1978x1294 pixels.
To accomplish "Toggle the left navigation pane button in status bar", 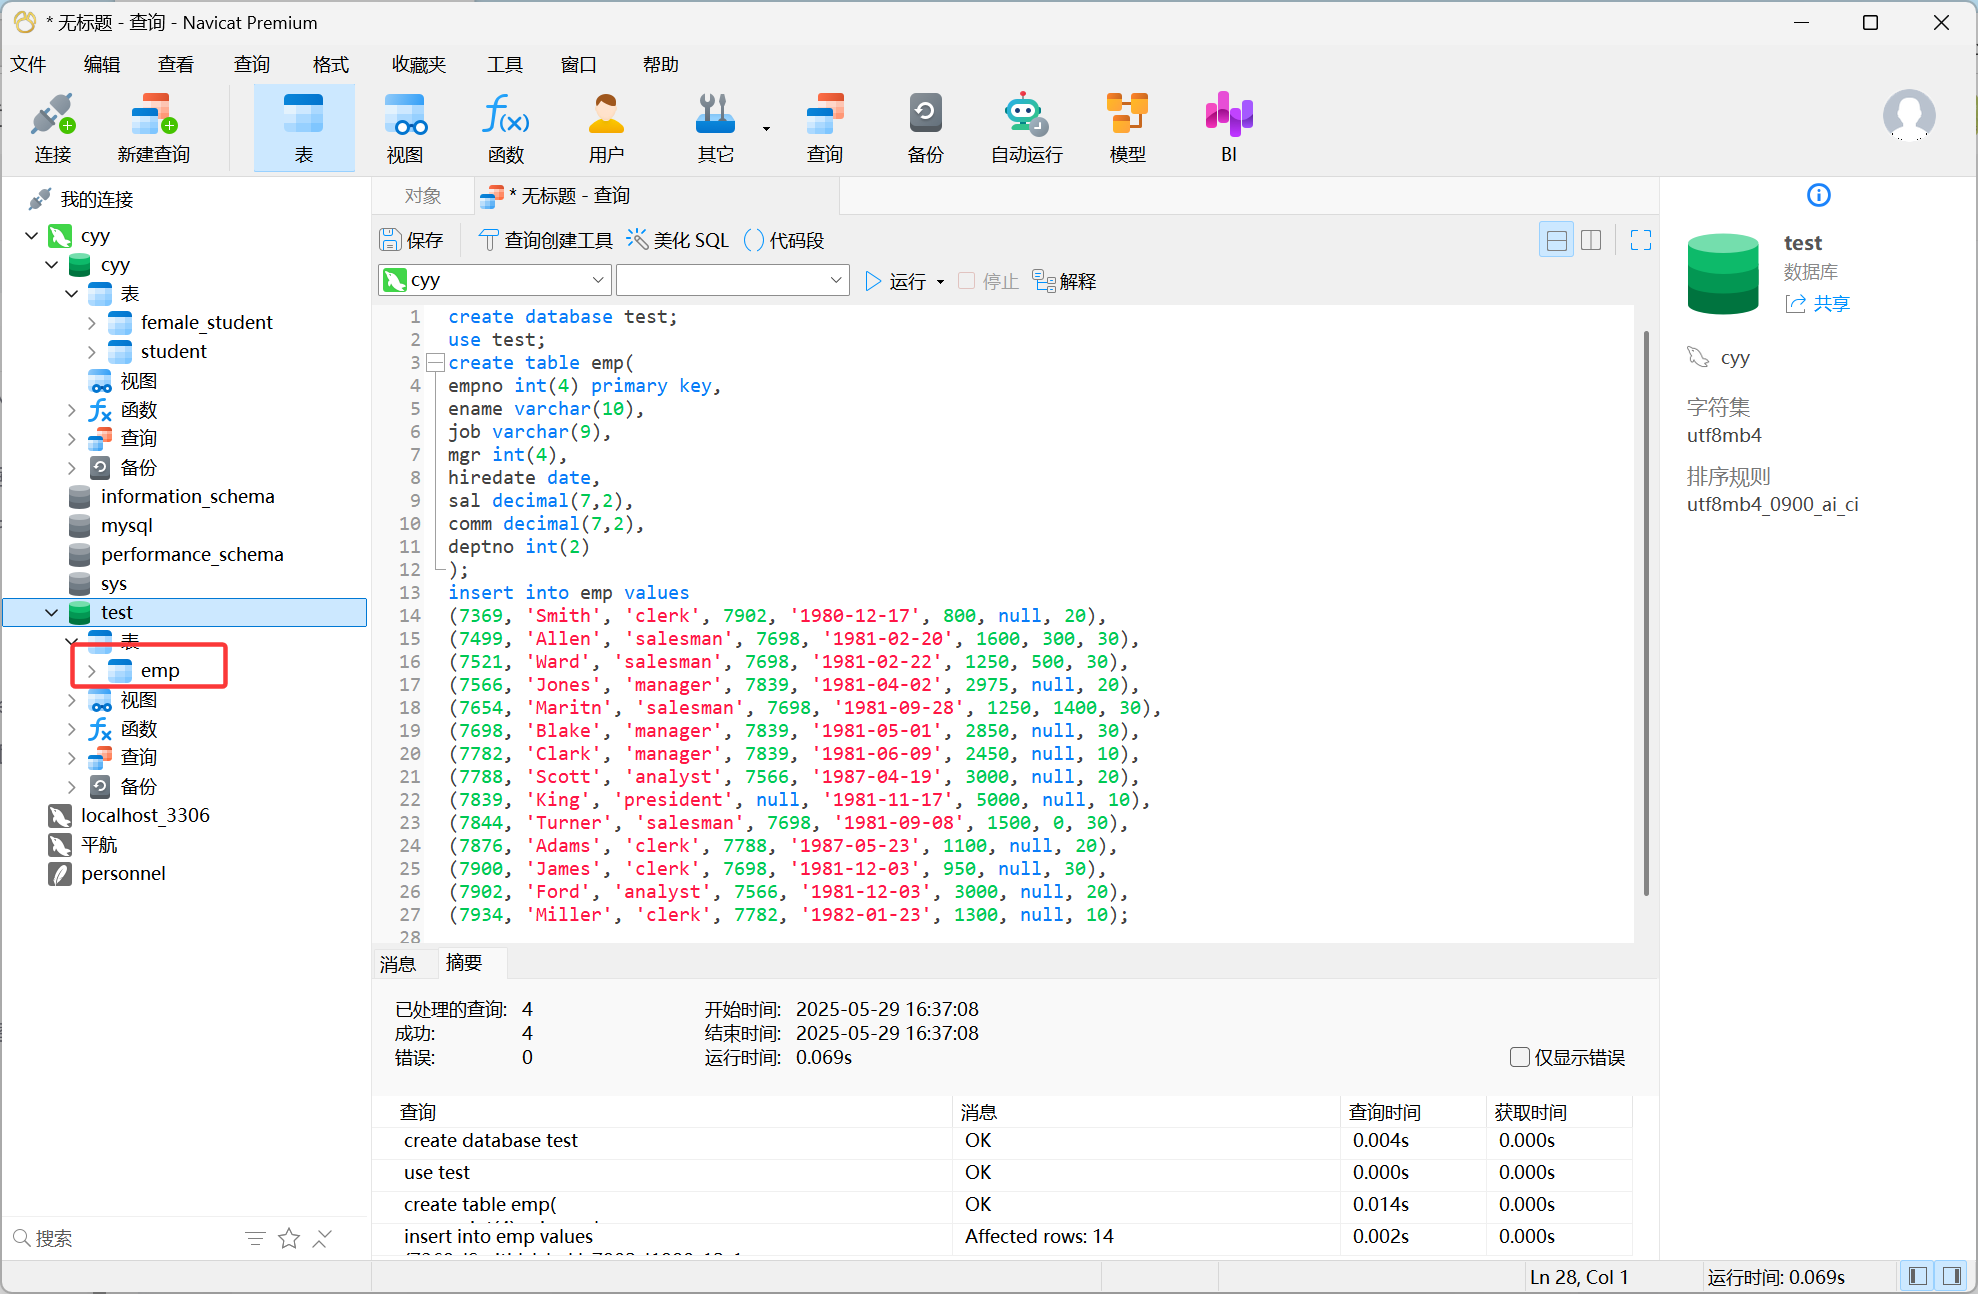I will pos(1918,1276).
